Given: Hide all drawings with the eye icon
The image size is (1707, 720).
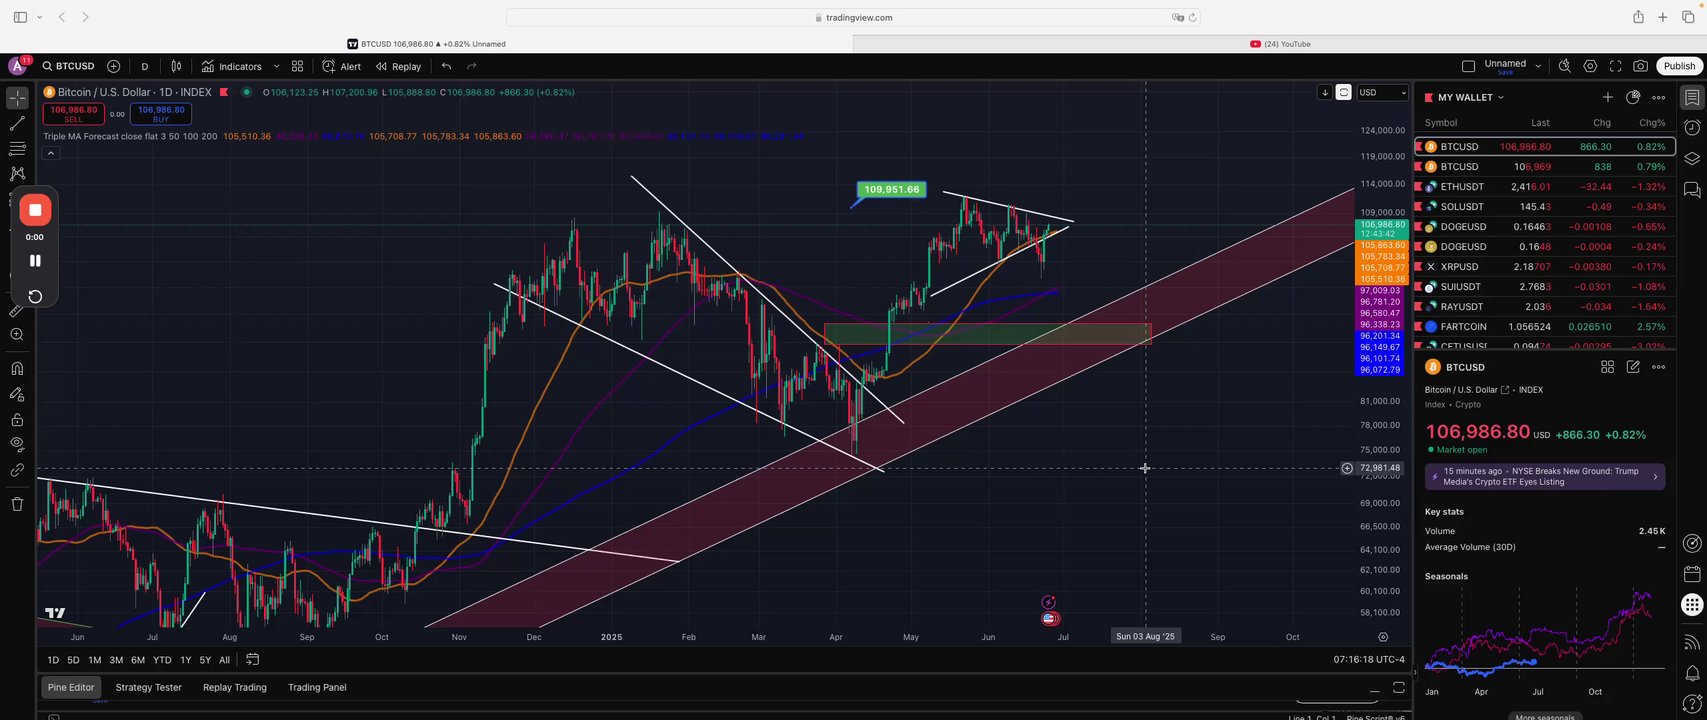Looking at the screenshot, I should click(17, 444).
